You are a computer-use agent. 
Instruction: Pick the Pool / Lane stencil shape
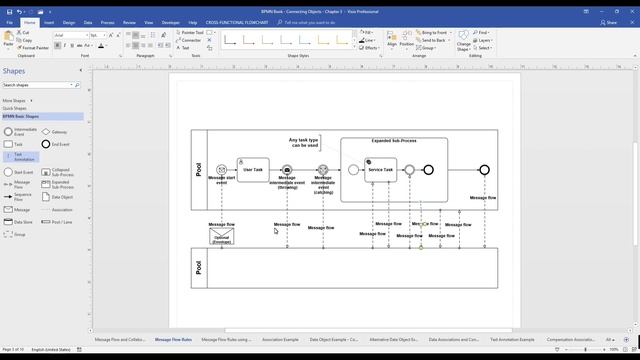pyautogui.click(x=57, y=222)
